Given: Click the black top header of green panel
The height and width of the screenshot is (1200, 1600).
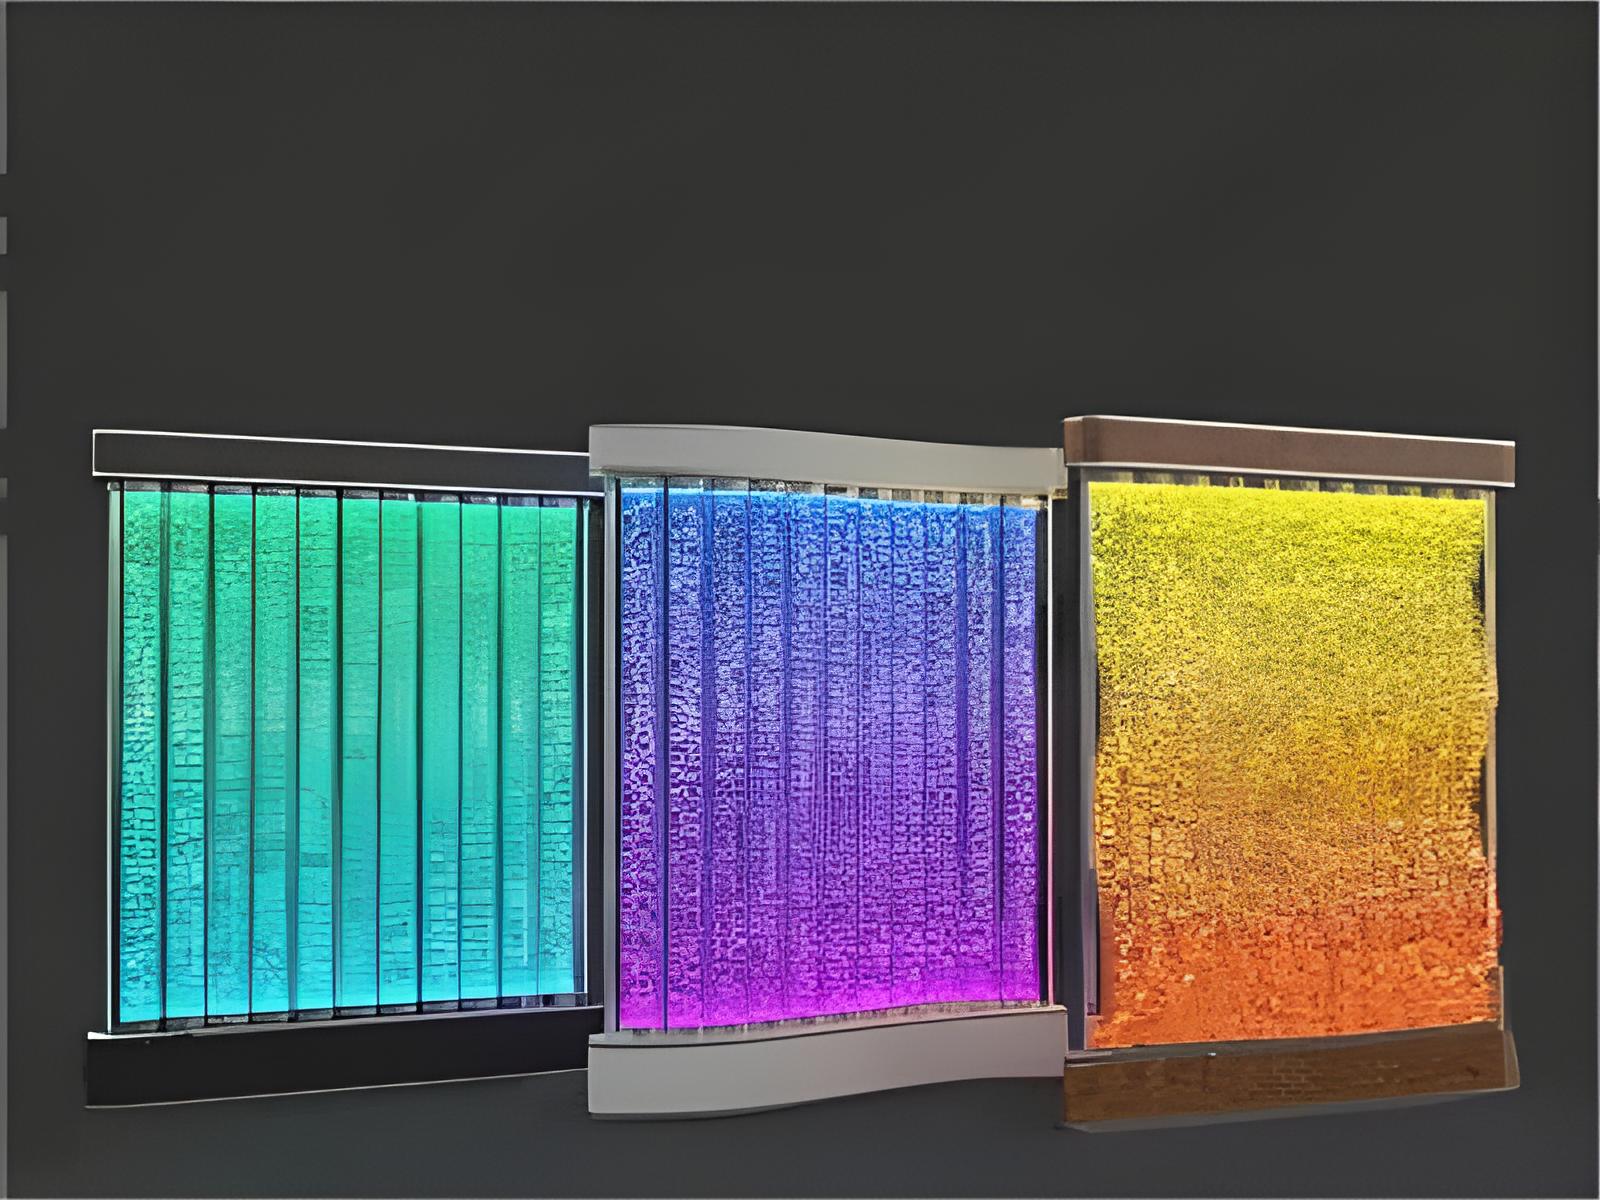Looking at the screenshot, I should coord(340,457).
